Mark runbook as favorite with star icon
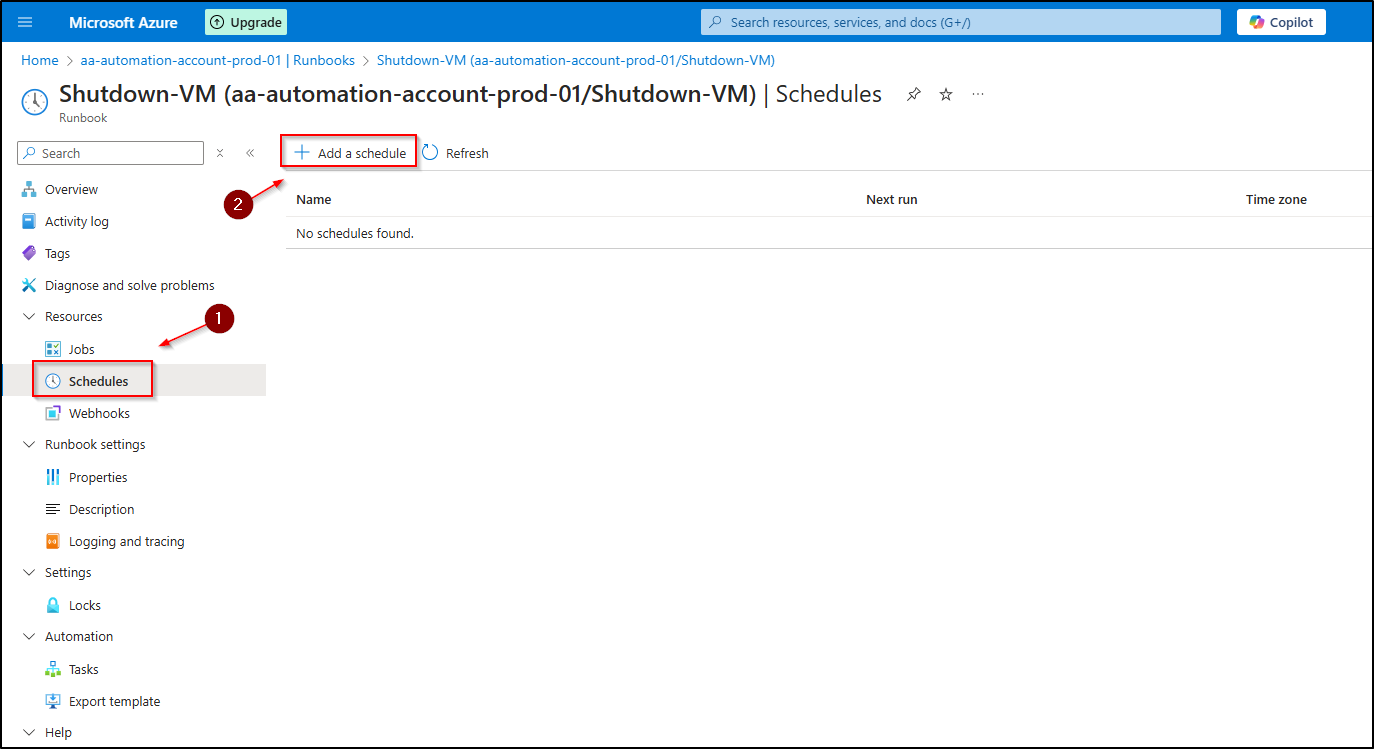 (x=946, y=94)
